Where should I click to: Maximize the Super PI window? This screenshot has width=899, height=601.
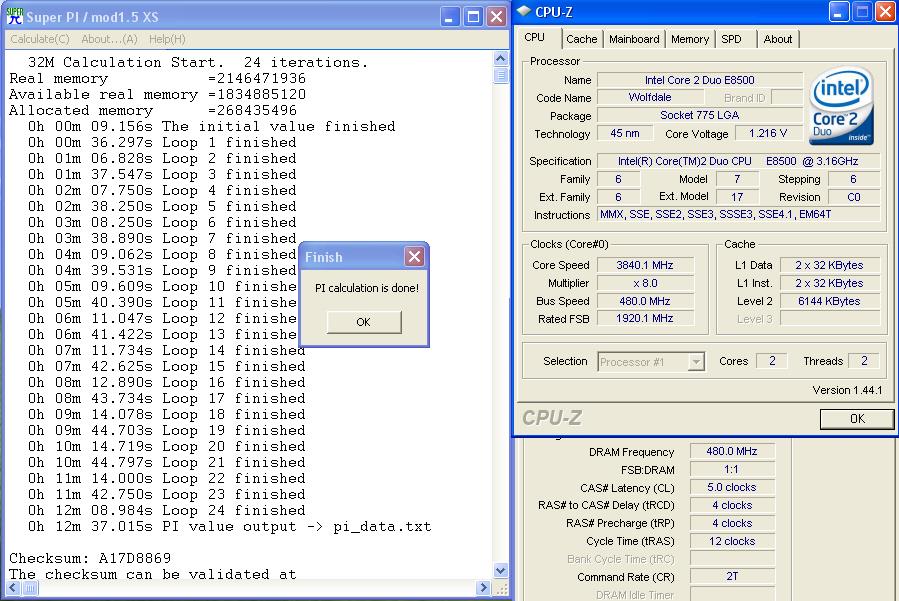[x=473, y=17]
